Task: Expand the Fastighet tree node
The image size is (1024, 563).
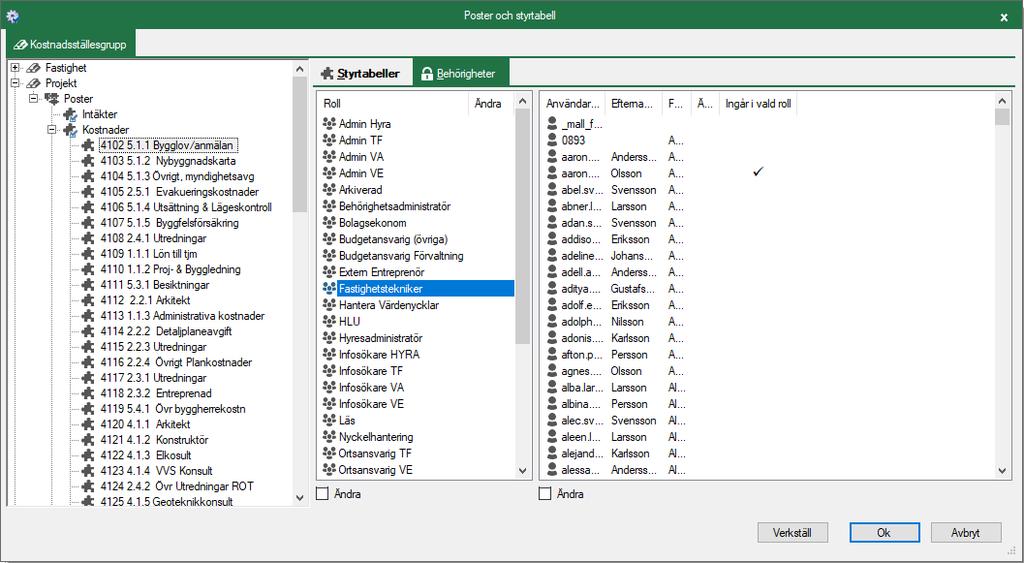Action: [15, 67]
